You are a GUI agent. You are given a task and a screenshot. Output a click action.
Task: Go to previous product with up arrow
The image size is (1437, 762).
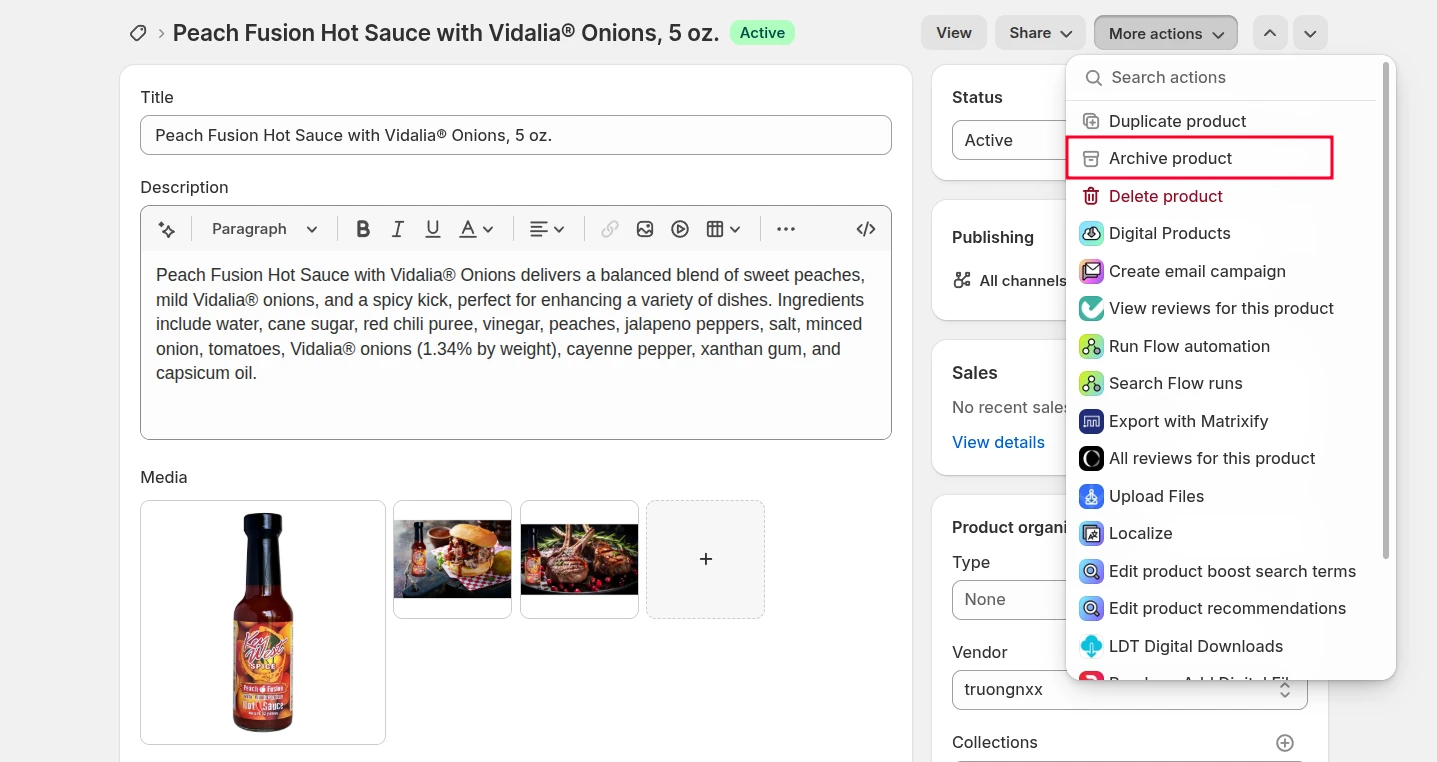pos(1269,33)
